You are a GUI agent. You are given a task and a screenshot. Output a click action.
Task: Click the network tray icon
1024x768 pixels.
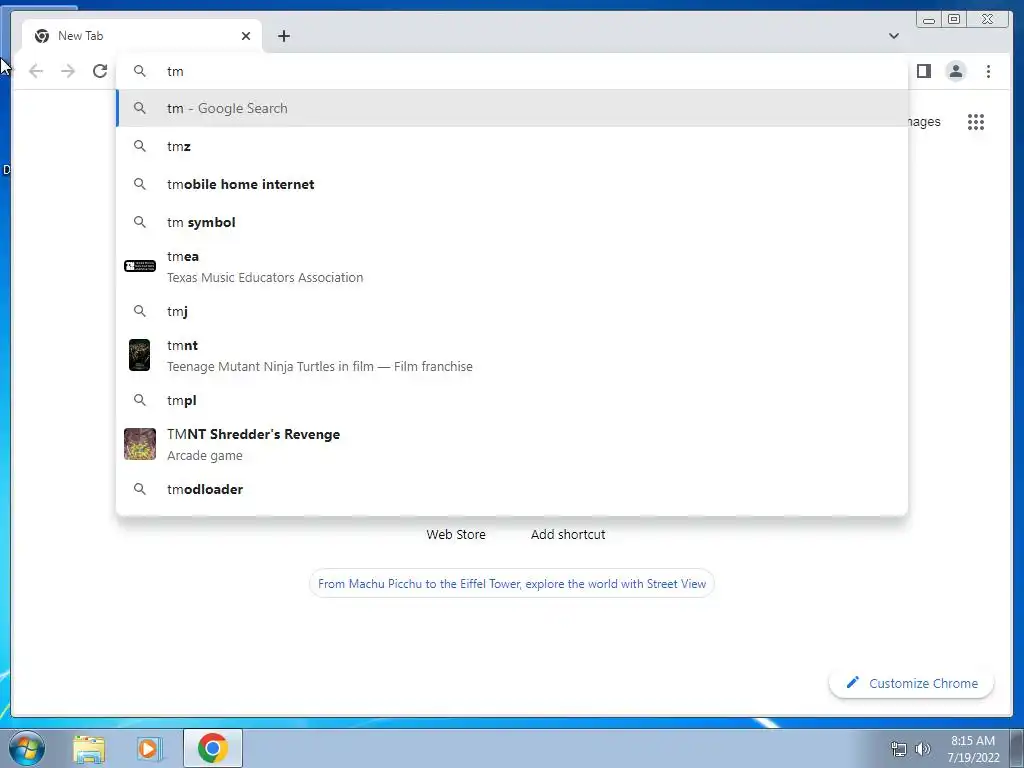coord(899,749)
